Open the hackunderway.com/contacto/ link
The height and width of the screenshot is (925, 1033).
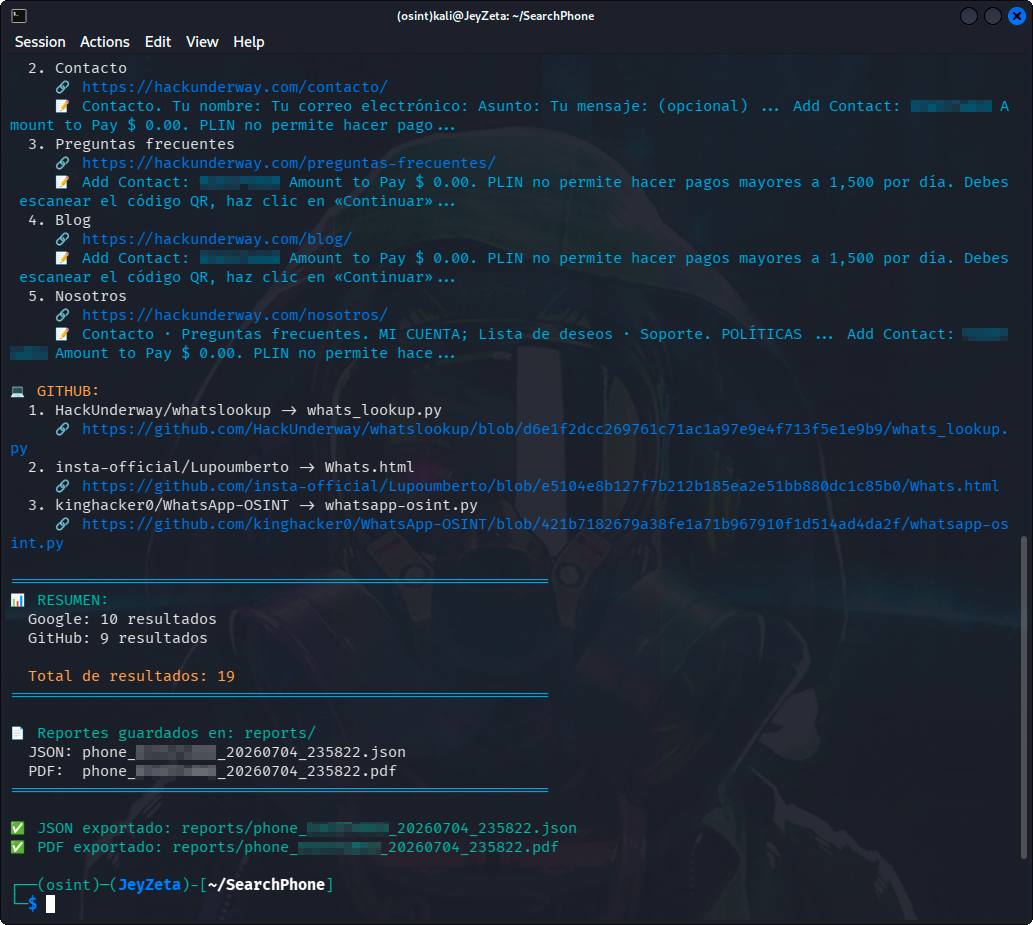235,87
